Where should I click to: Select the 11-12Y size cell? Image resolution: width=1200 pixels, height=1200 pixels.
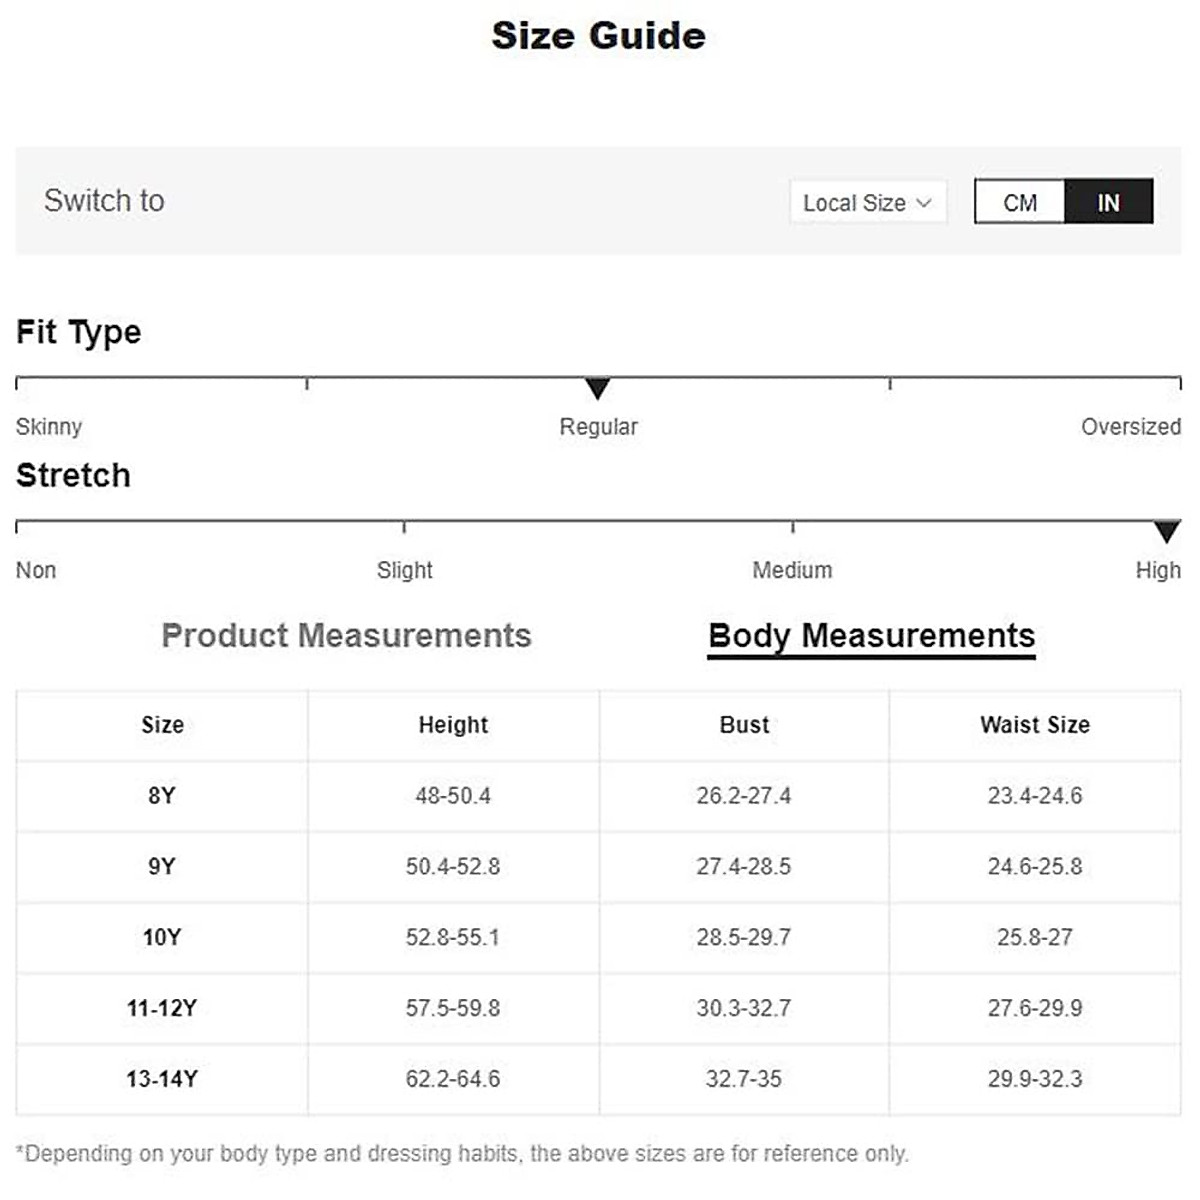pos(162,1008)
